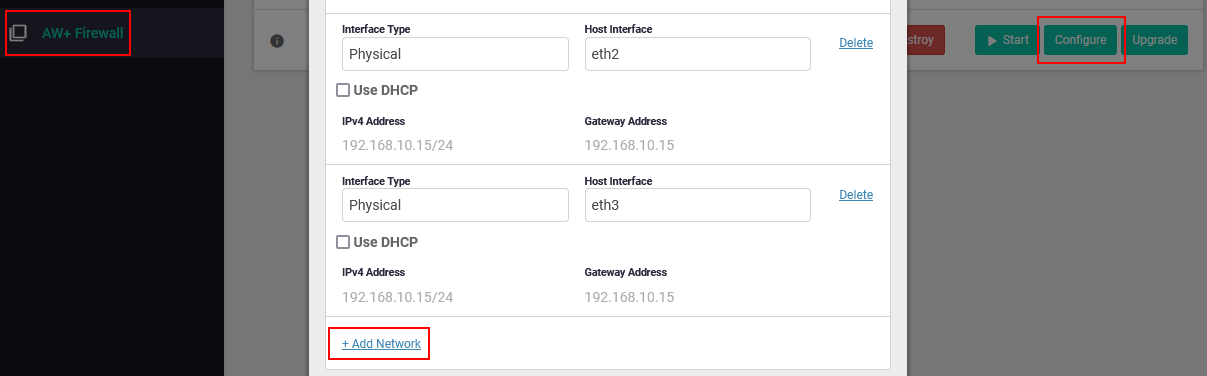Click the IPv4 Address field under eth2

(x=455, y=145)
